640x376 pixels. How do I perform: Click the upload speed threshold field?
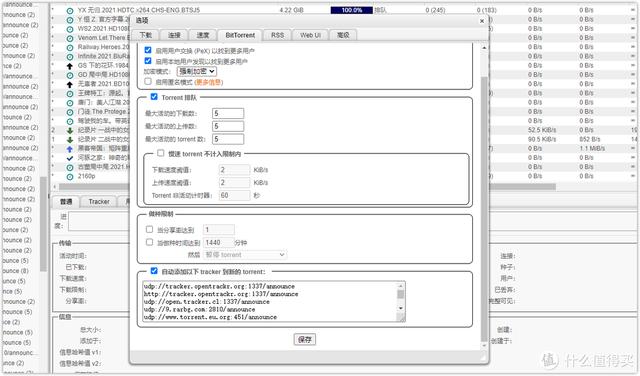tap(235, 182)
